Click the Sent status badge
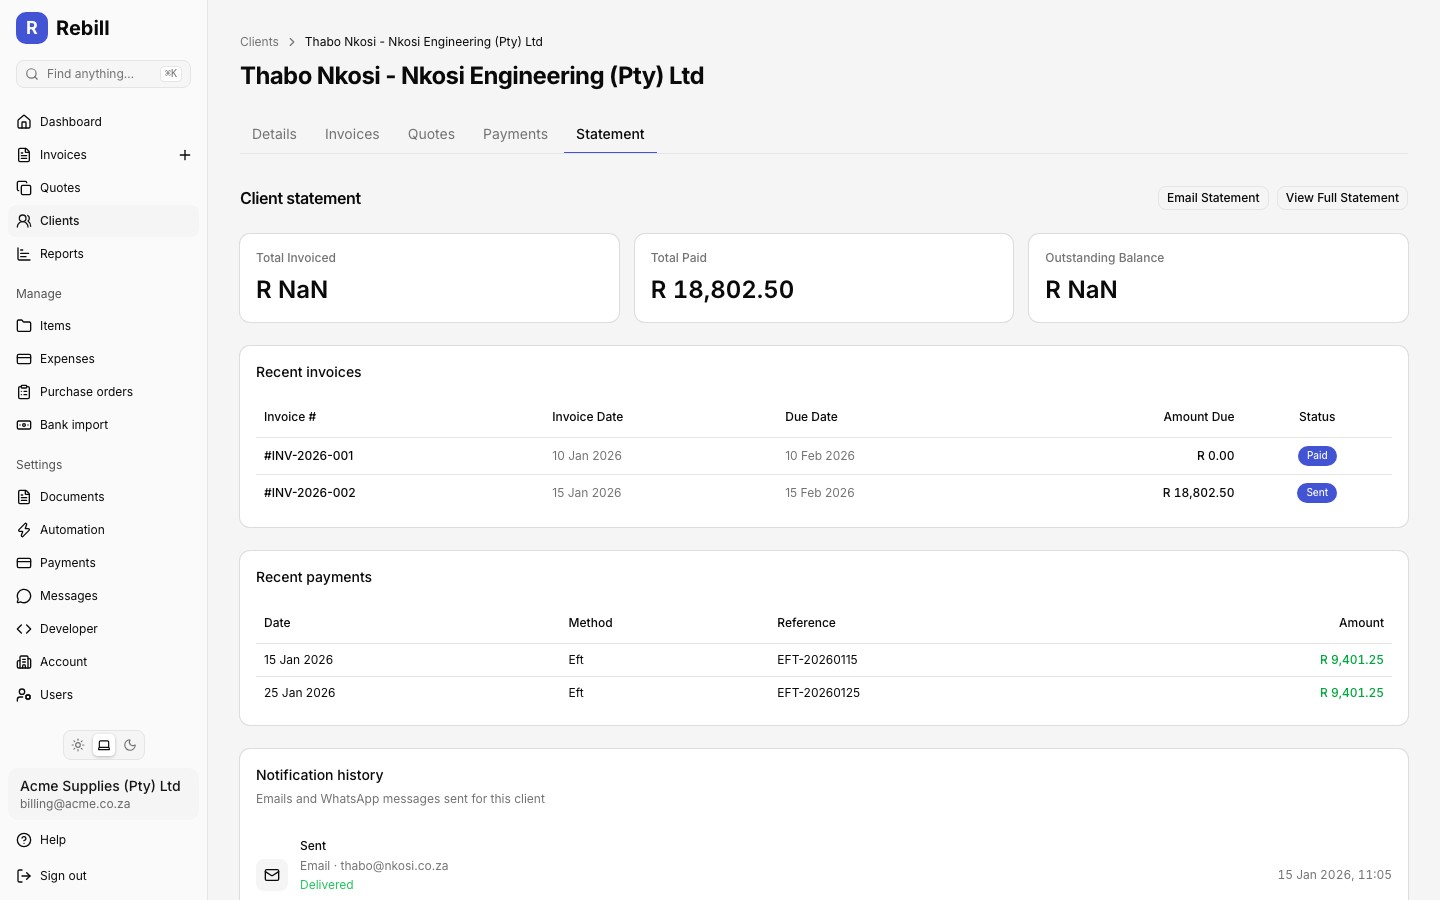Screen dimensions: 1440x900 [x=1317, y=493]
